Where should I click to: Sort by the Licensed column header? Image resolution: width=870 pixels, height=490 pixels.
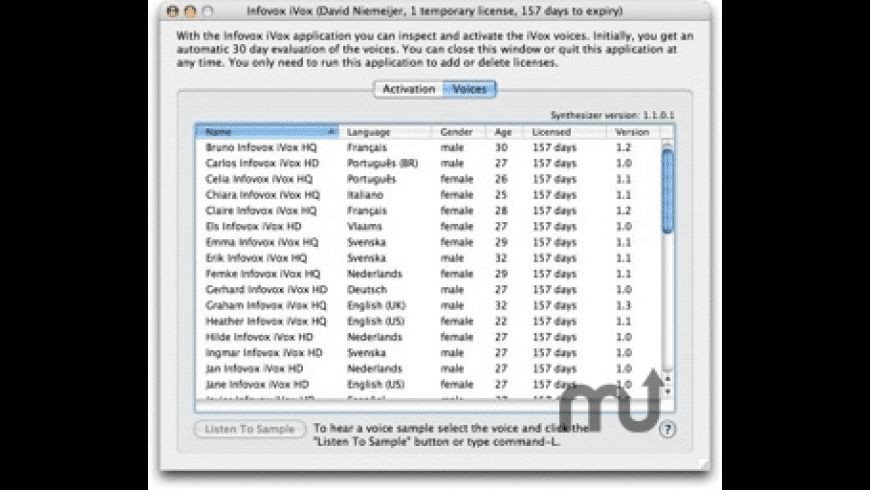pos(564,132)
